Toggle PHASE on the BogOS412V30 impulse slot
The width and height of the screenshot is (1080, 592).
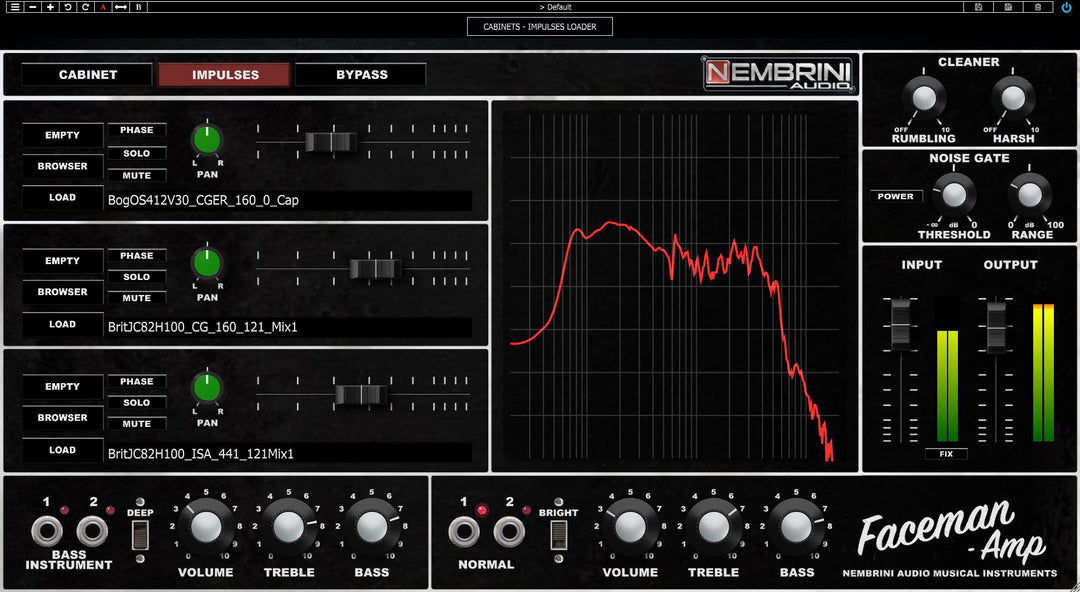click(136, 130)
